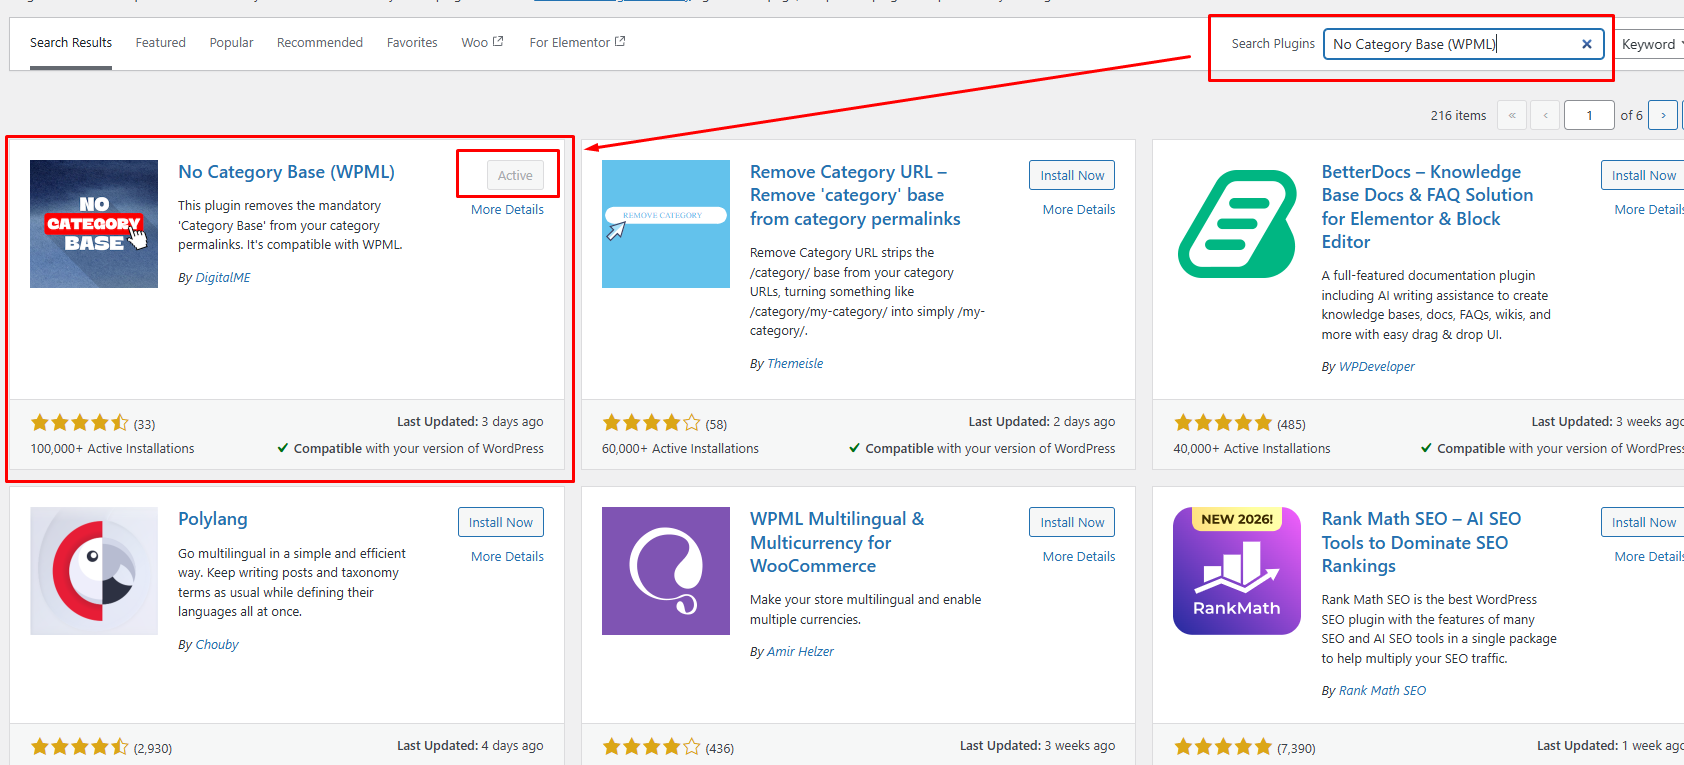Open the Keyword search type dropdown

point(1650,44)
